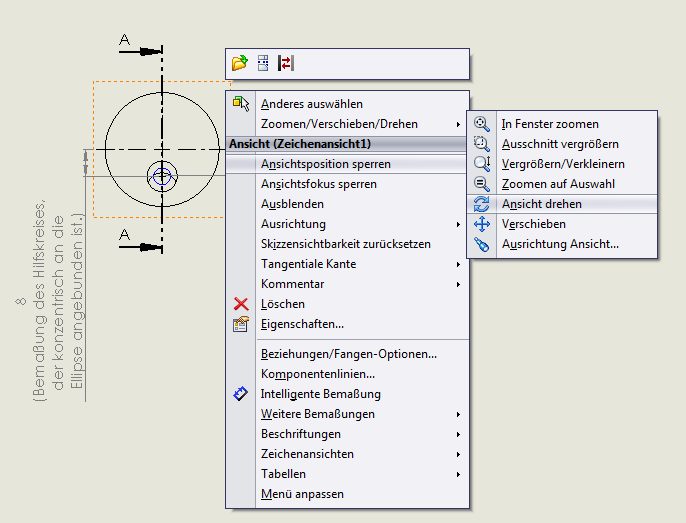
Task: Expand Kommentar submenu arrow
Action: [458, 284]
